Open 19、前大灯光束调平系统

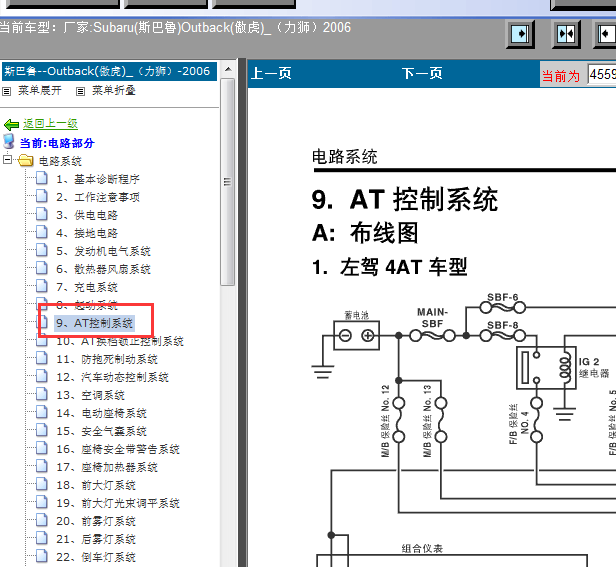(118, 503)
